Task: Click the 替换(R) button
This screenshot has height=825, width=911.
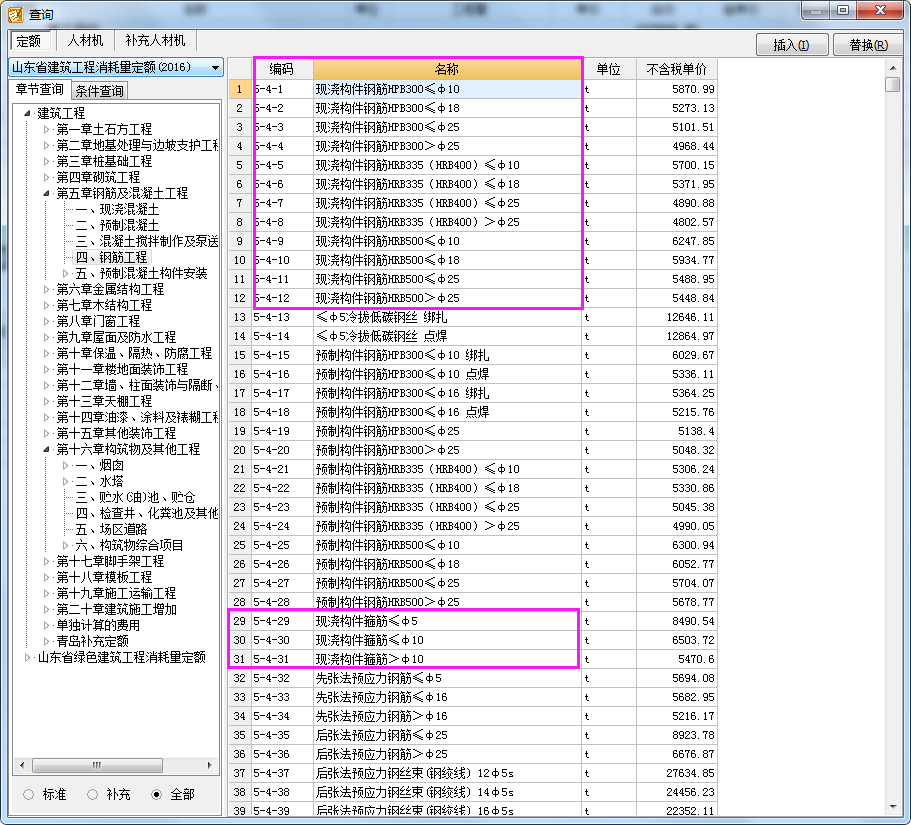Action: pyautogui.click(x=868, y=45)
